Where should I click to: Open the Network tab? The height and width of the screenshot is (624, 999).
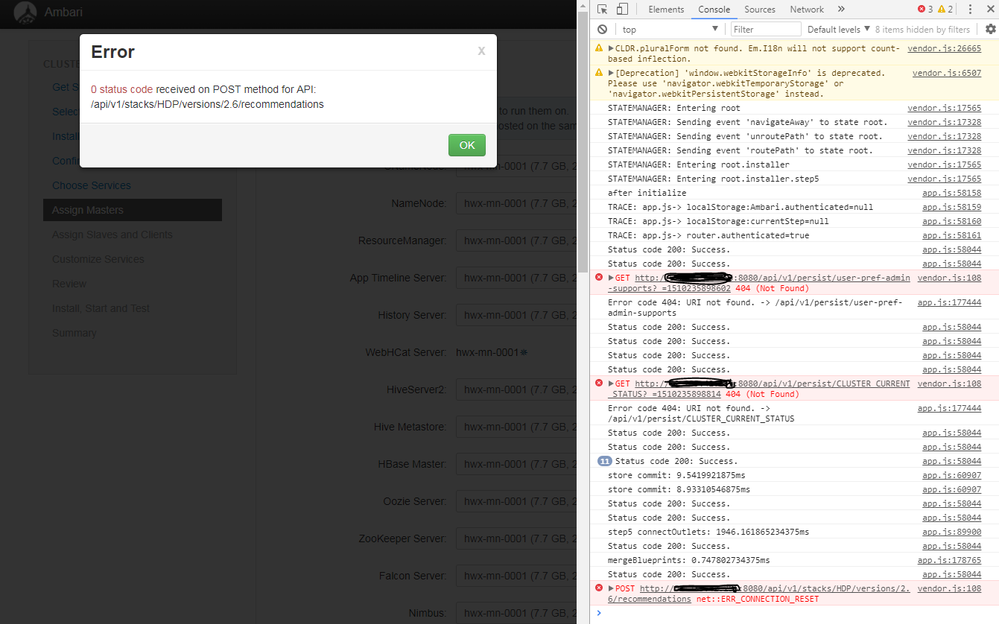807,10
